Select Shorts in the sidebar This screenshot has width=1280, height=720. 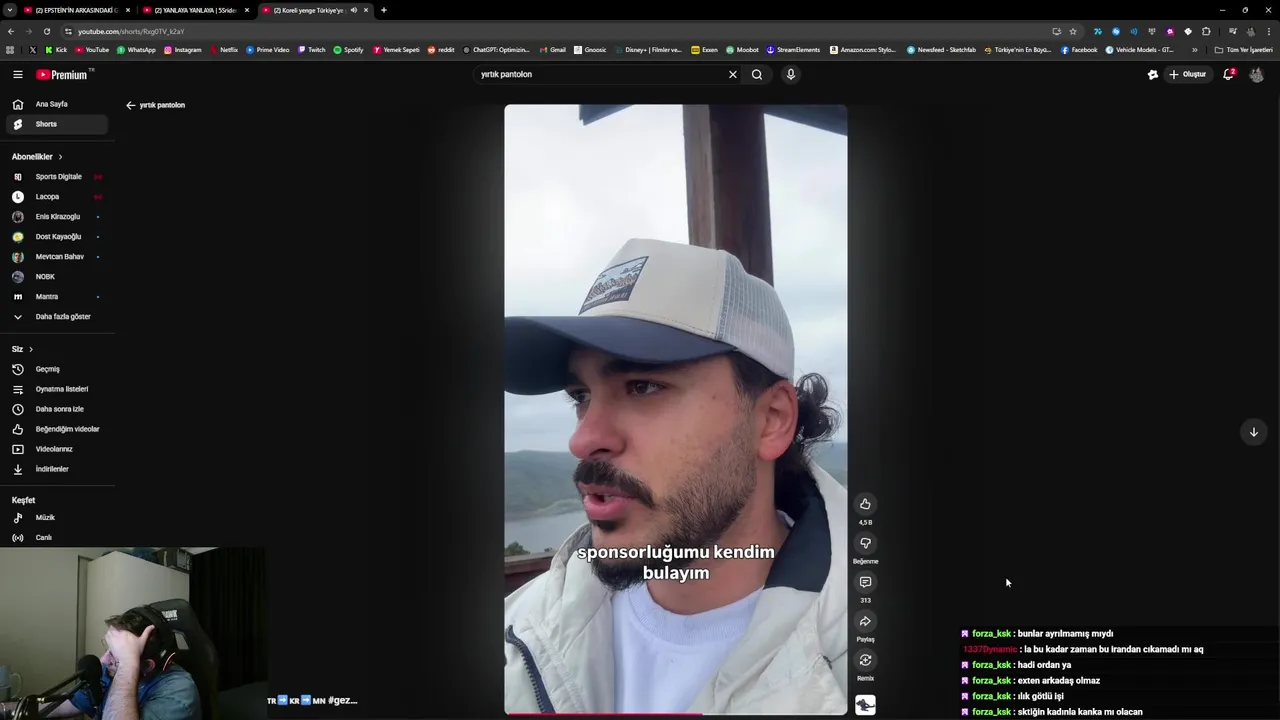tap(57, 124)
